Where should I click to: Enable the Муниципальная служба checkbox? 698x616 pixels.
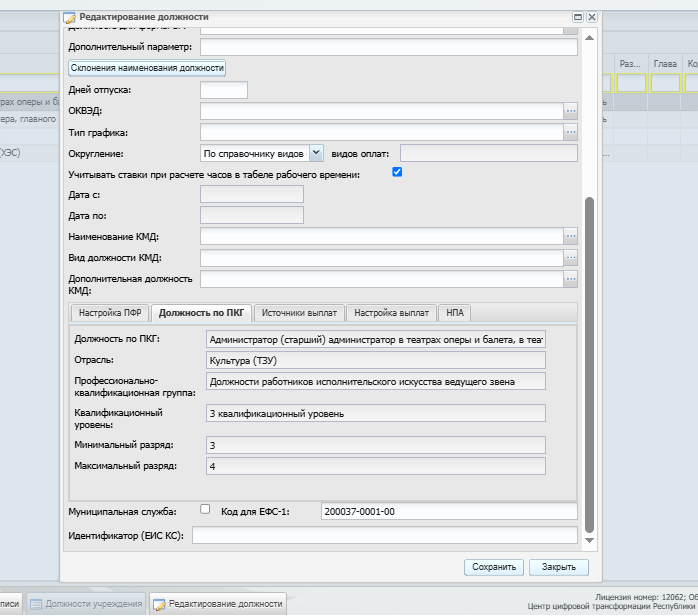pyautogui.click(x=205, y=509)
